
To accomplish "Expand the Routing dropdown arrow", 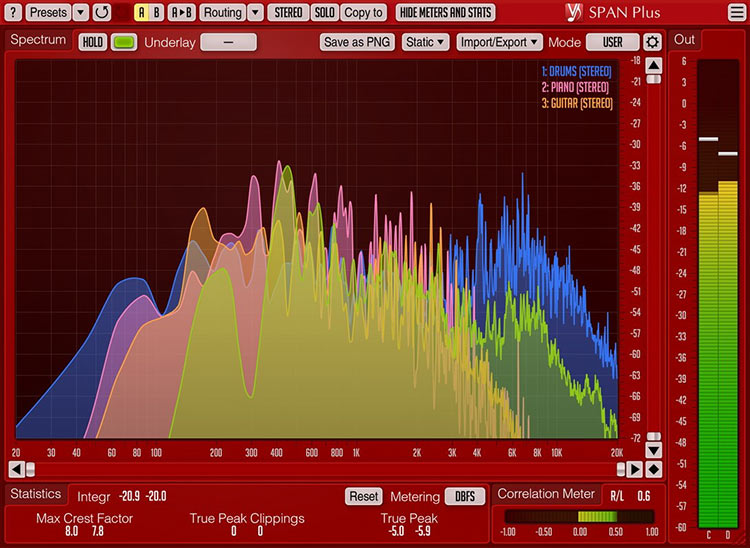I will 256,12.
